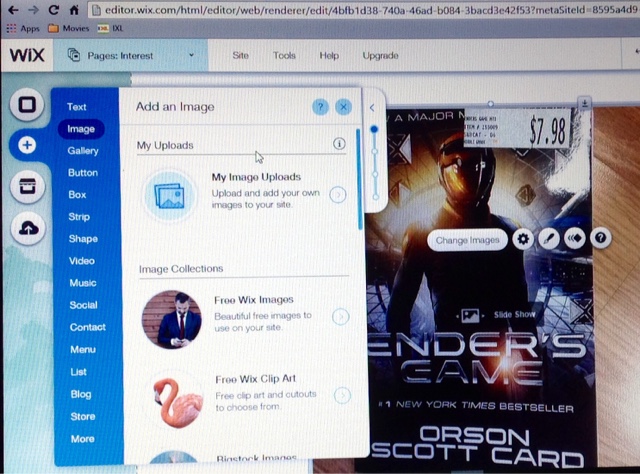This screenshot has width=640, height=474.
Task: Click the browser forward arrow
Action: coord(33,9)
